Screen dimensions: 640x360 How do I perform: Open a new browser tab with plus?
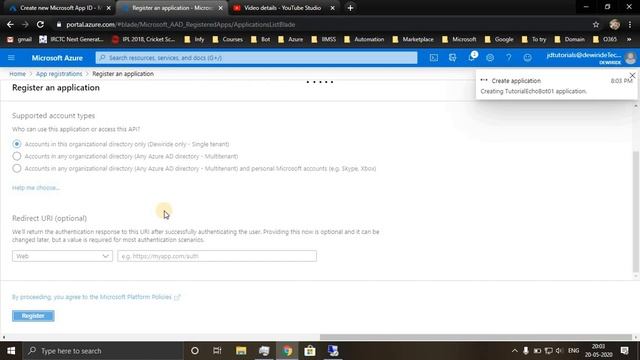pyautogui.click(x=350, y=8)
